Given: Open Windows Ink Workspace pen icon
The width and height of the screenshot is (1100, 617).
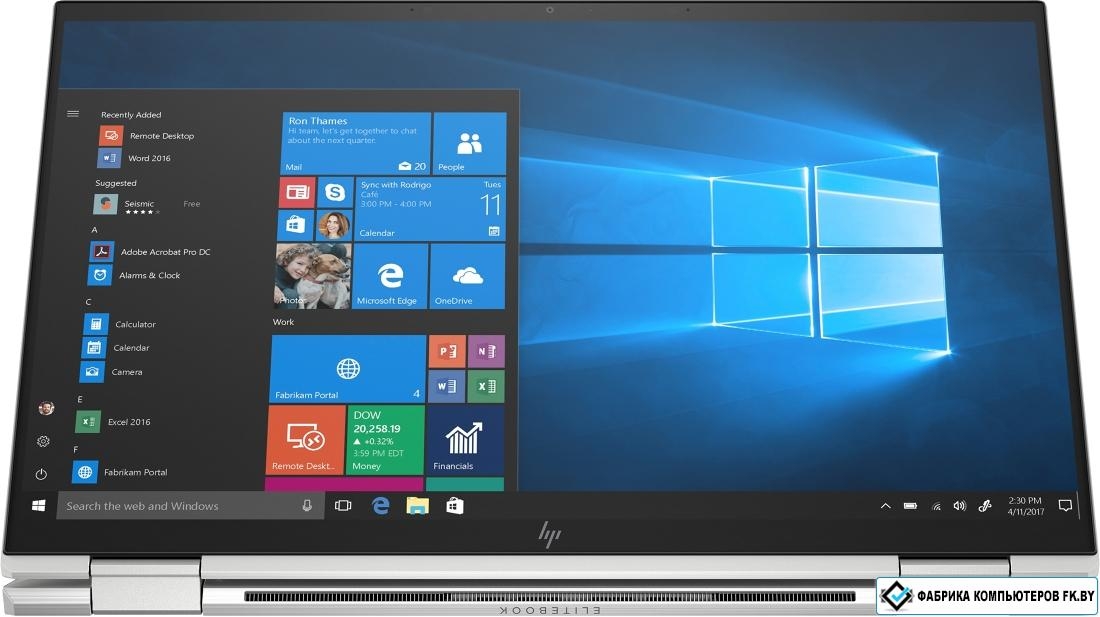Looking at the screenshot, I should pyautogui.click(x=985, y=506).
